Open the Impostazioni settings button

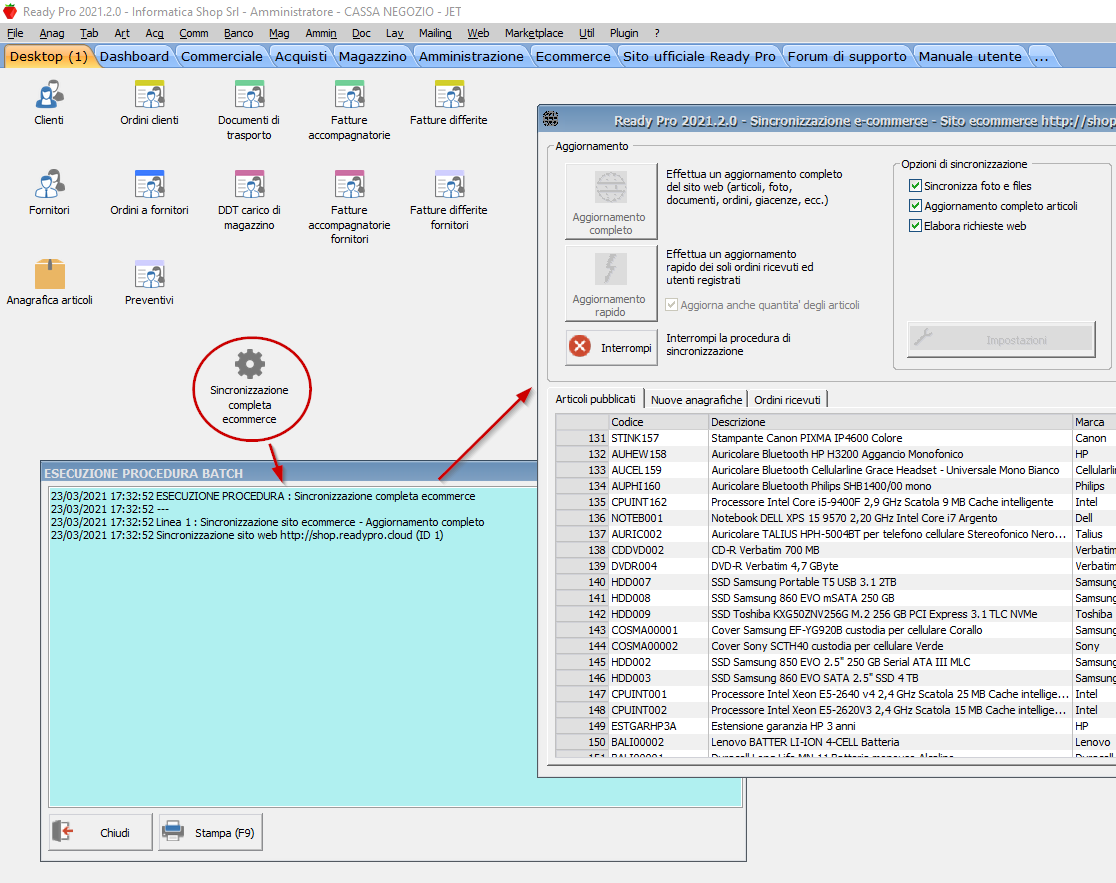[x=1001, y=339]
